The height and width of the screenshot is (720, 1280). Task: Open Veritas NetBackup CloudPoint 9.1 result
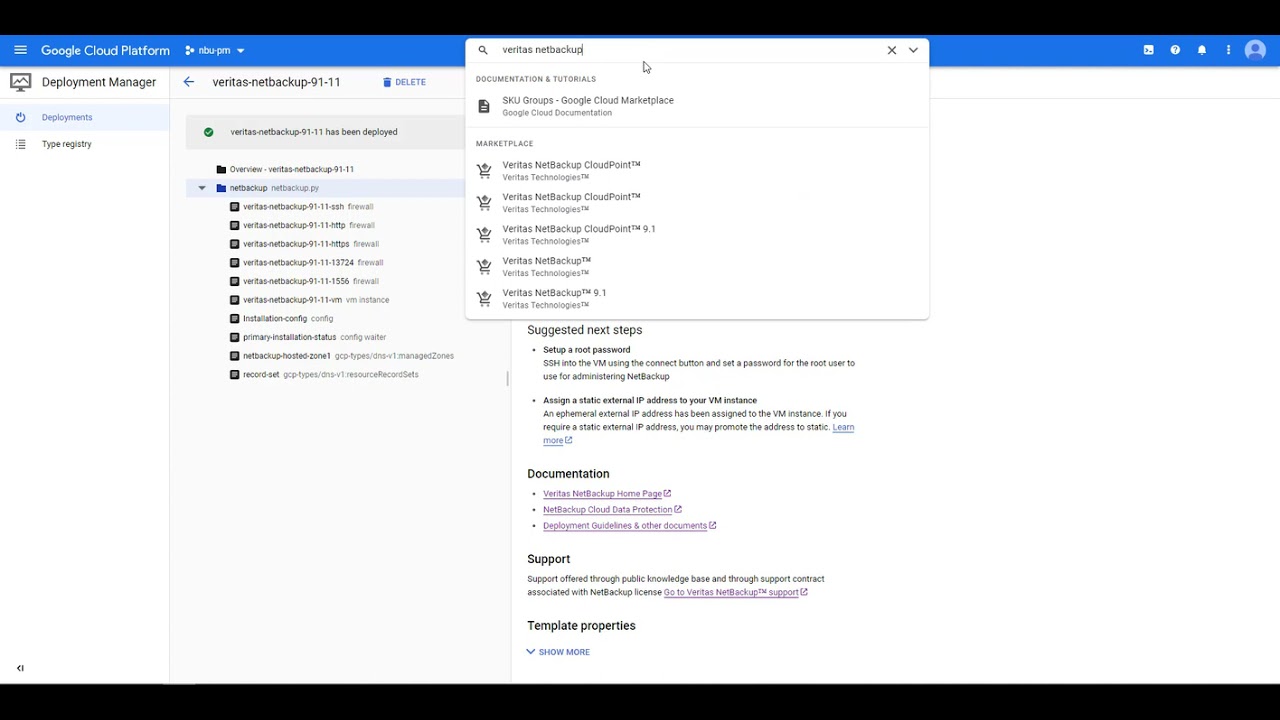[697, 234]
